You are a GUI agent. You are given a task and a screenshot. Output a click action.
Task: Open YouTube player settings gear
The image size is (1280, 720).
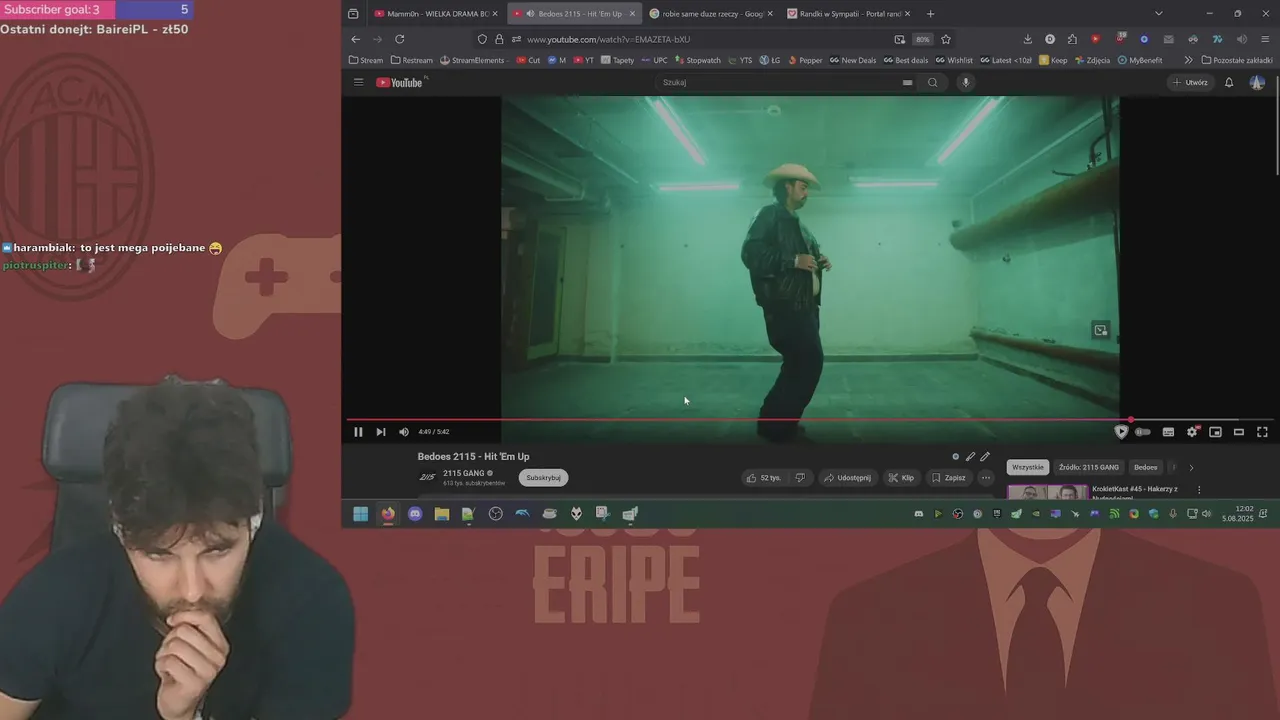(1192, 432)
